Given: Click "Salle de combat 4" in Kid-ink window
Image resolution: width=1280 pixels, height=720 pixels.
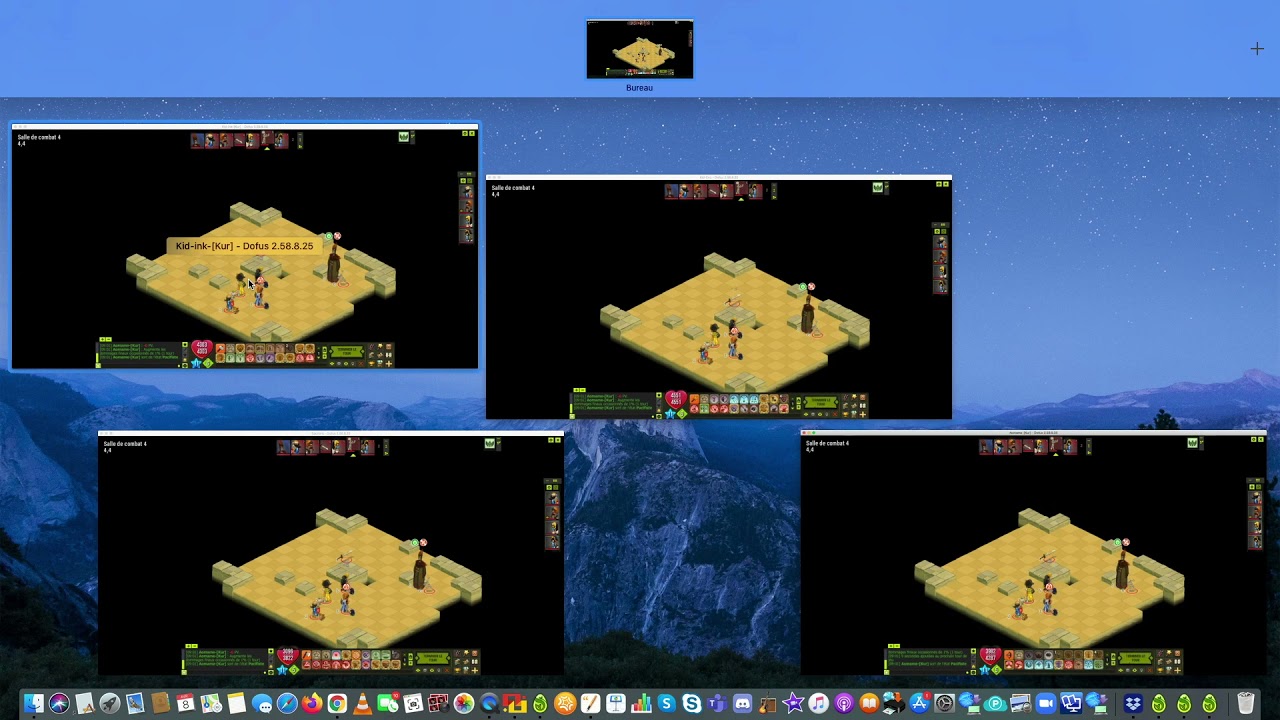Looking at the screenshot, I should [39, 137].
